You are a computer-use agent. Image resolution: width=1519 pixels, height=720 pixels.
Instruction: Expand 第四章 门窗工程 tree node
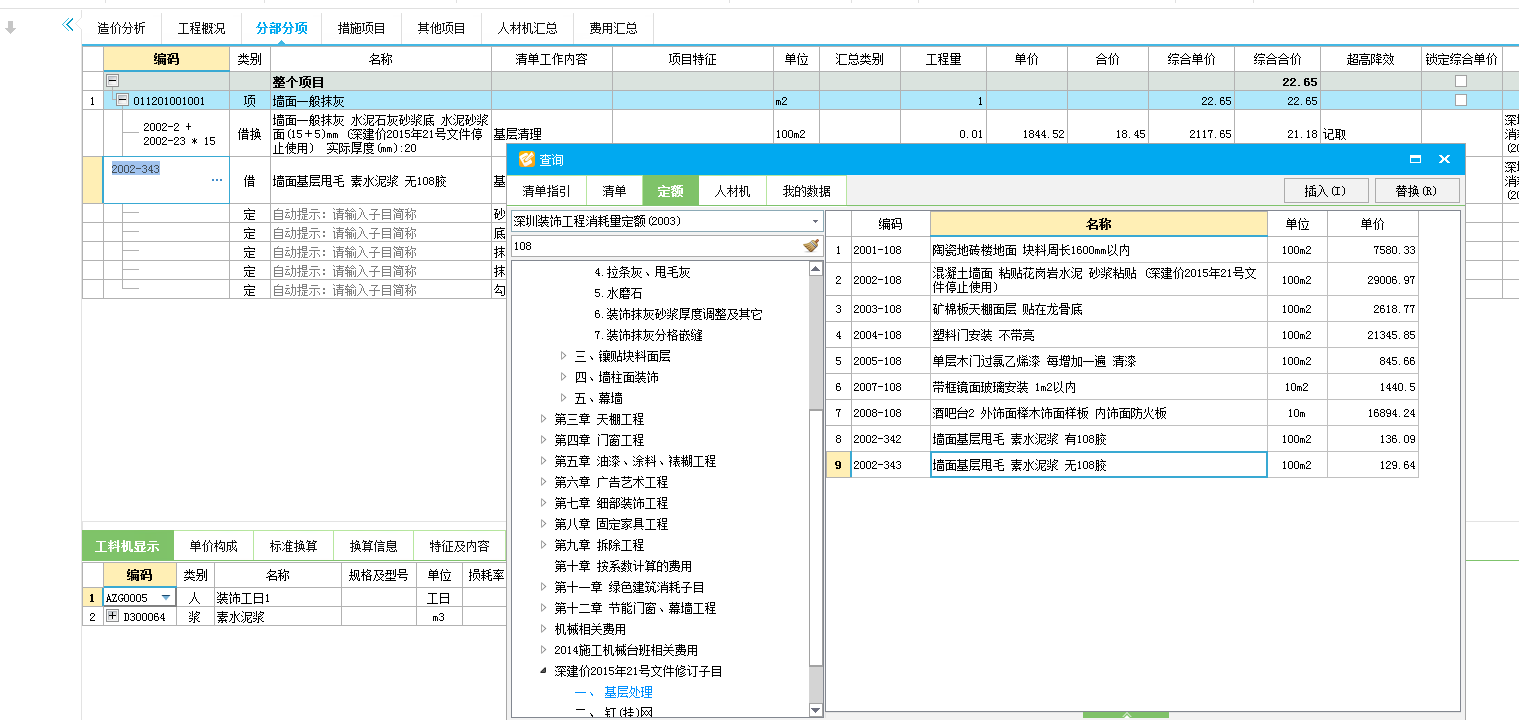tap(544, 440)
